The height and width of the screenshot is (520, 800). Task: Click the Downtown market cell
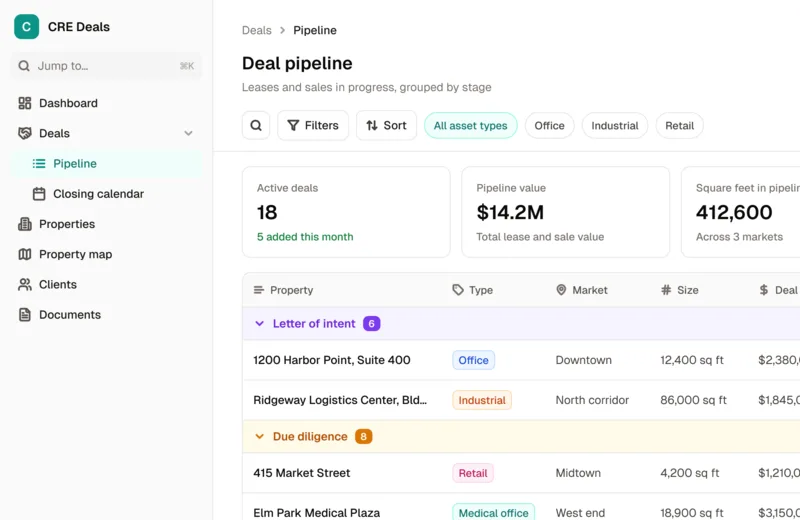[584, 360]
